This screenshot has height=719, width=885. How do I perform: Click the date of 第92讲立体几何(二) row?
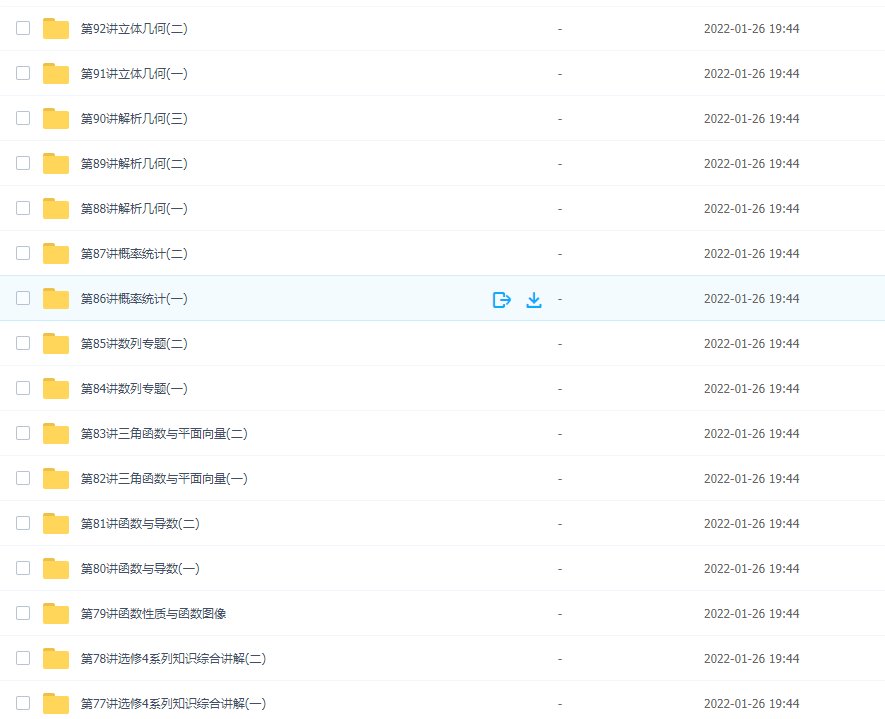[x=751, y=29]
